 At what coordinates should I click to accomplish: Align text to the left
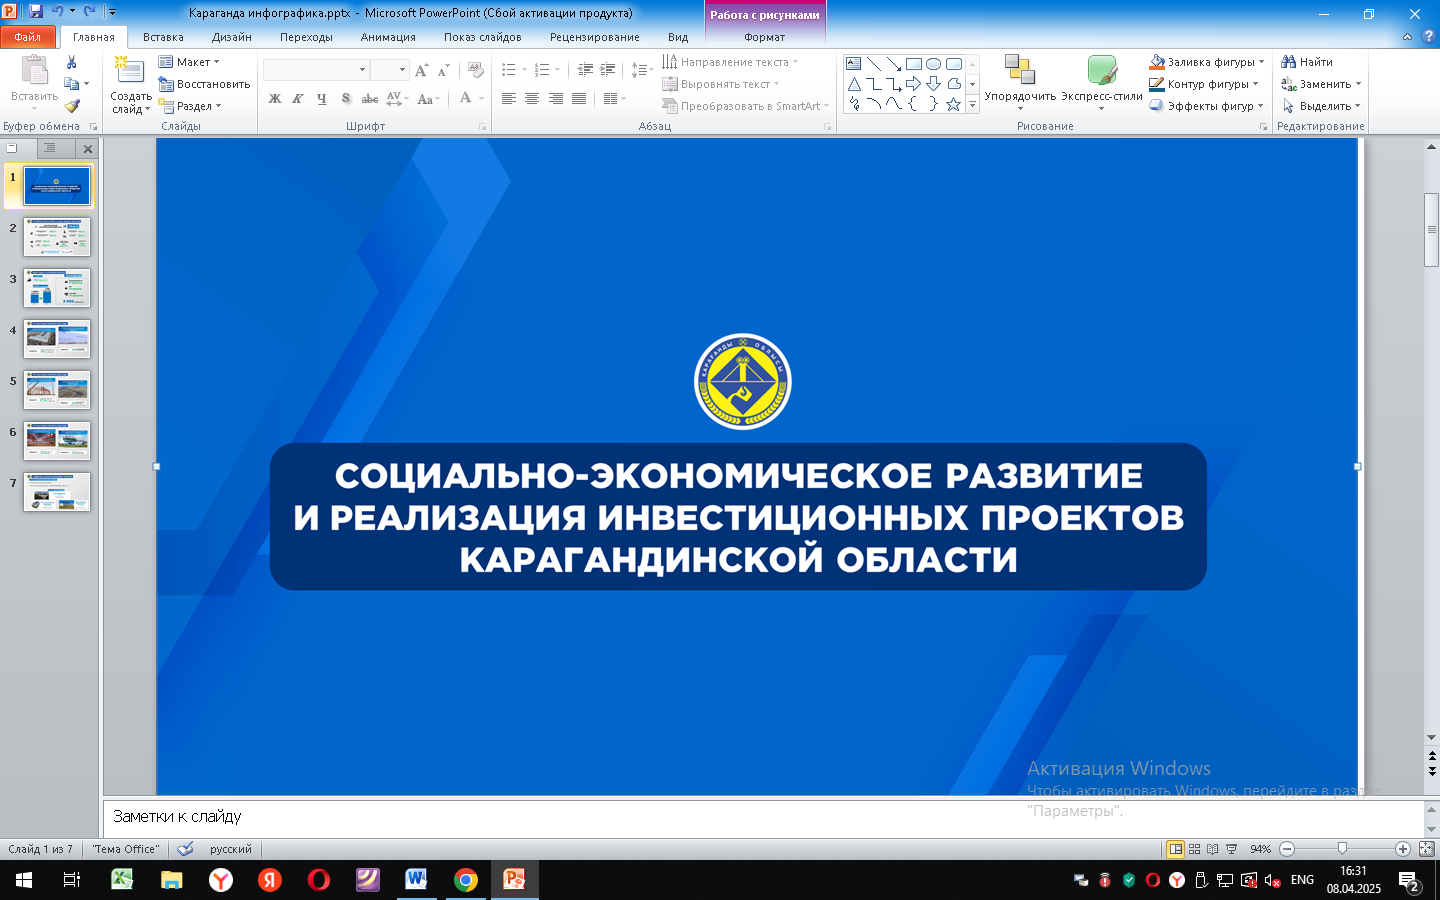(x=509, y=98)
